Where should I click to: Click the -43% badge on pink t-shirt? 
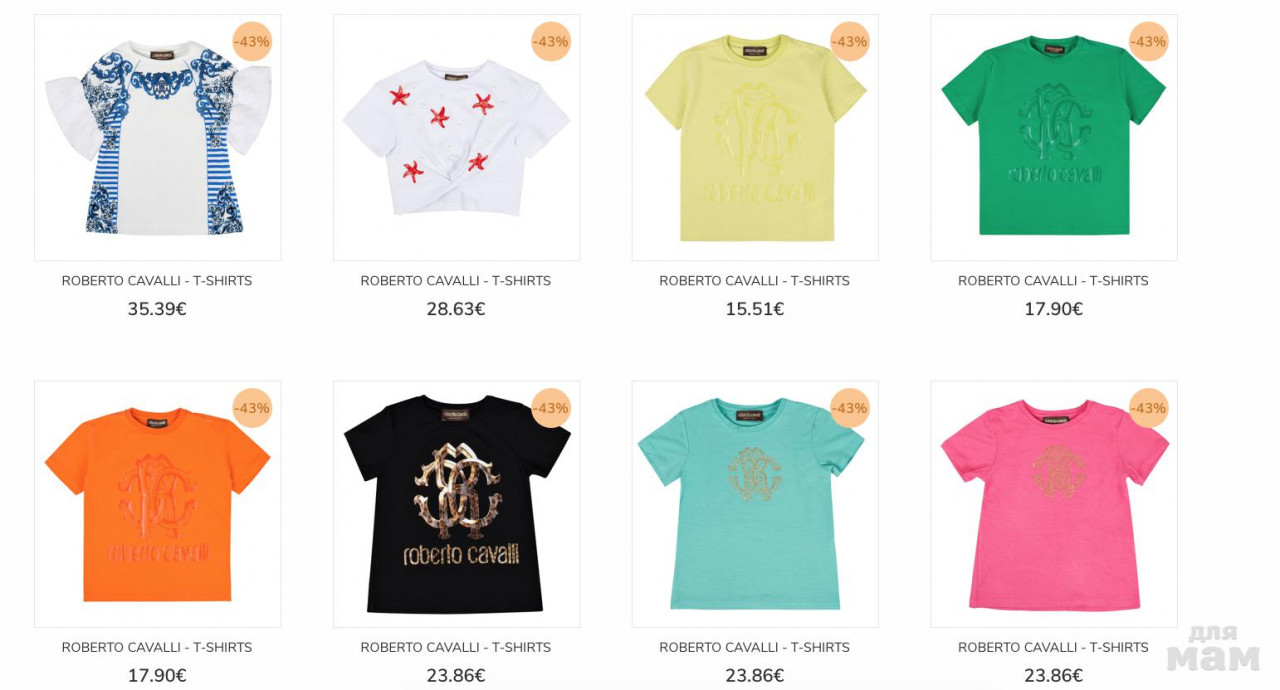[1149, 408]
